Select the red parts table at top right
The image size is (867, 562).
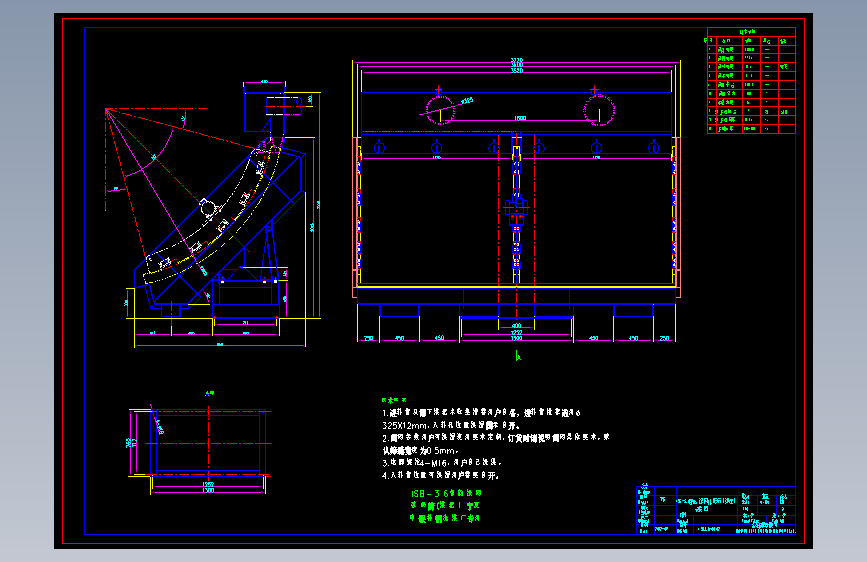751,80
